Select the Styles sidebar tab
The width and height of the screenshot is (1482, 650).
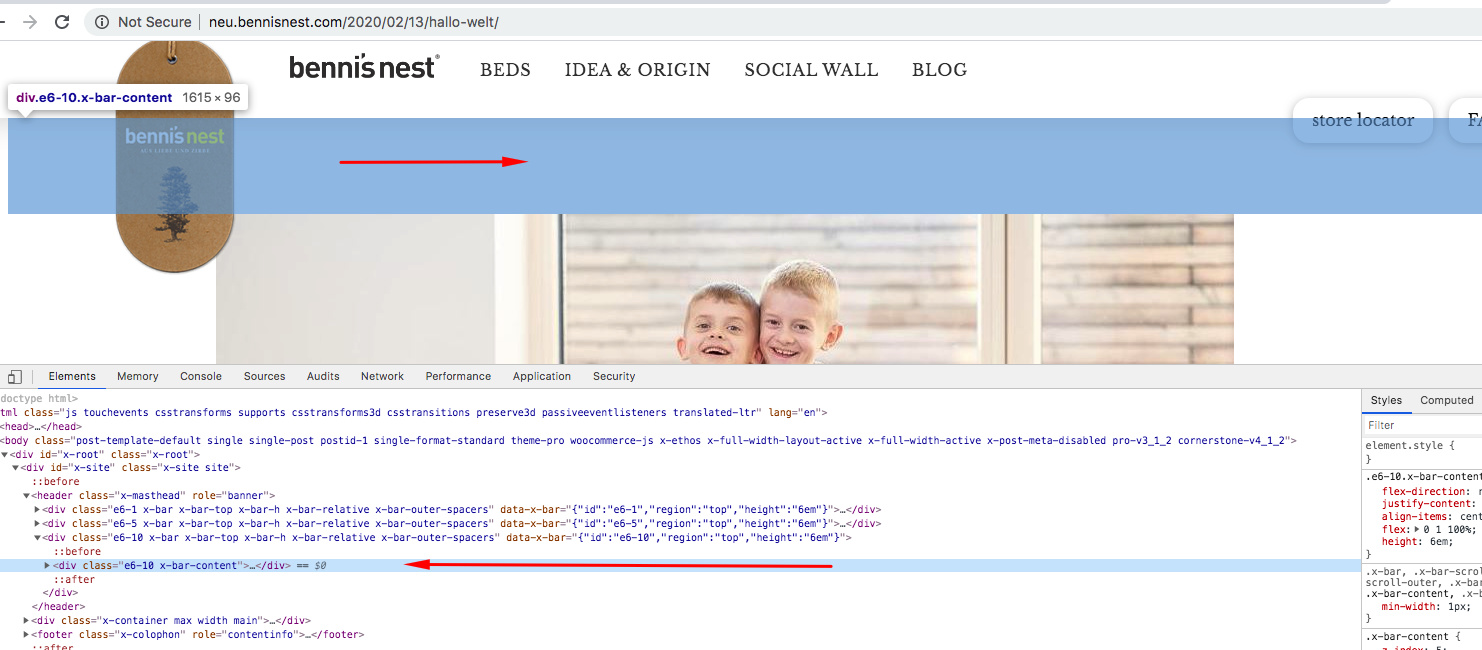pos(1386,401)
